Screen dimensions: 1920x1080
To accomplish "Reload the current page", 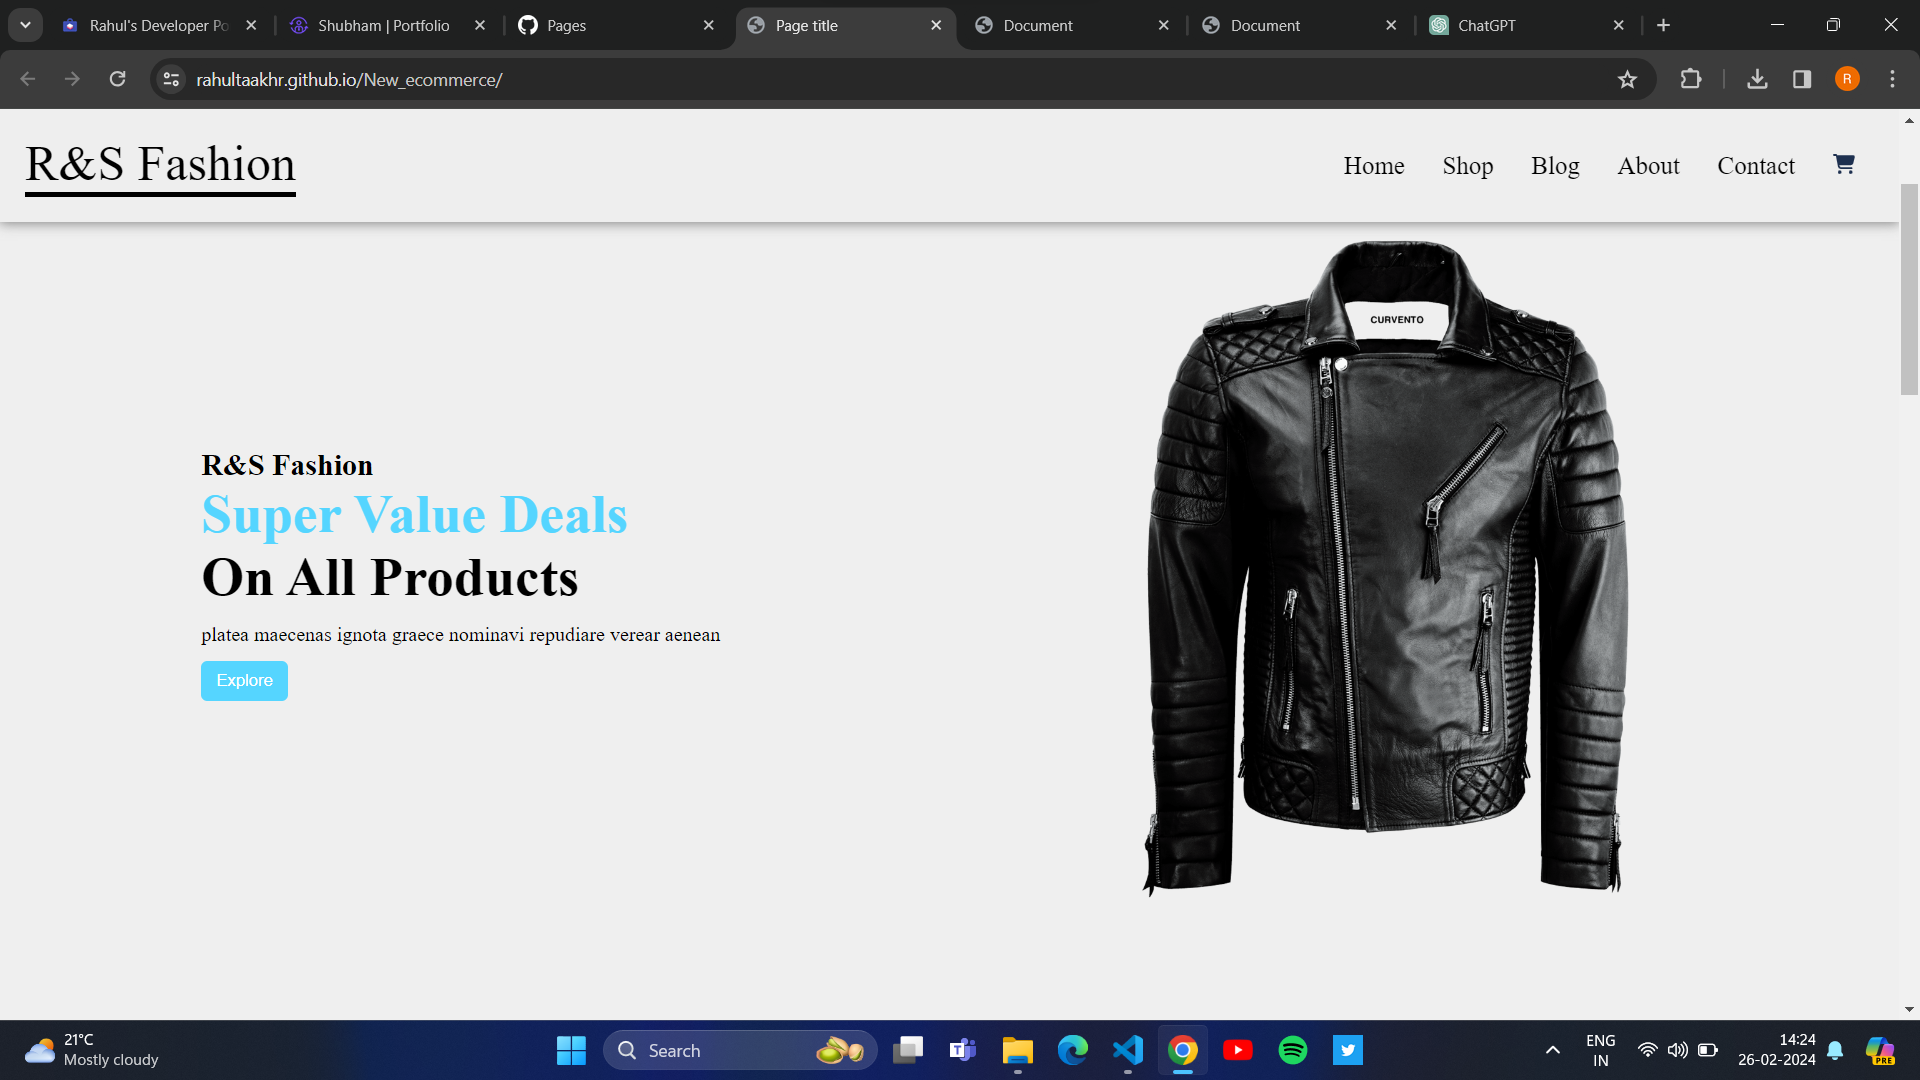I will 117,79.
